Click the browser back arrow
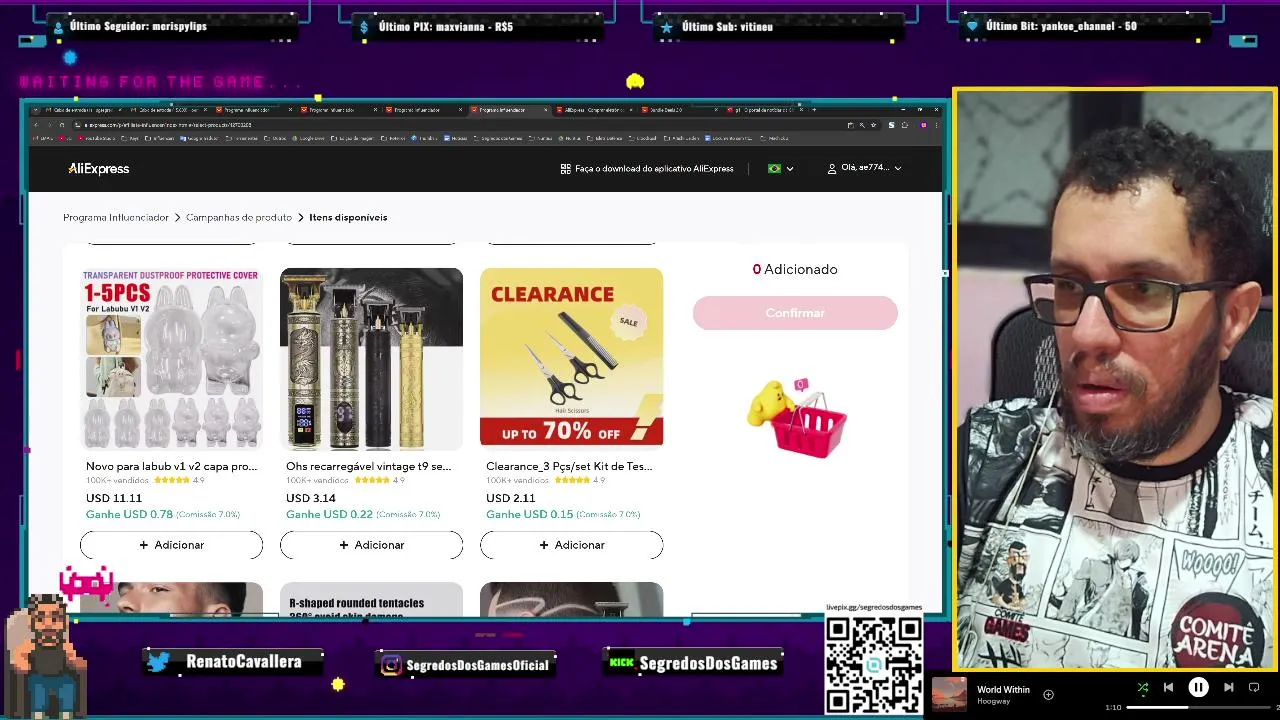Image resolution: width=1280 pixels, height=720 pixels. 36,125
